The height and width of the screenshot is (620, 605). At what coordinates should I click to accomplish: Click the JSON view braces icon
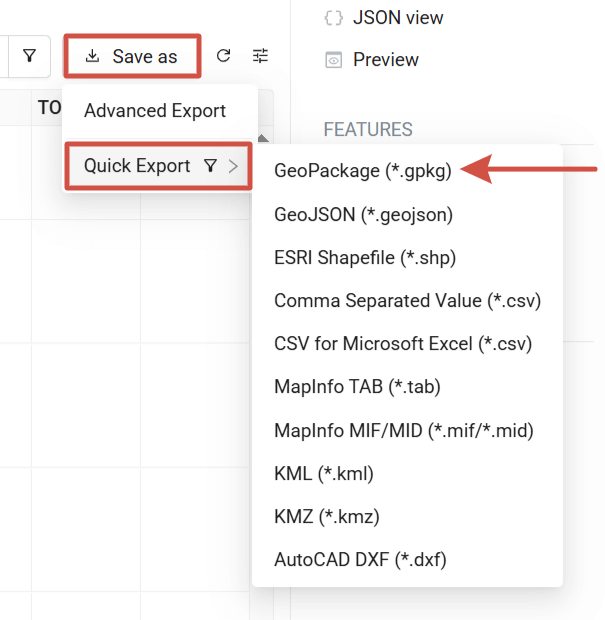pos(333,18)
